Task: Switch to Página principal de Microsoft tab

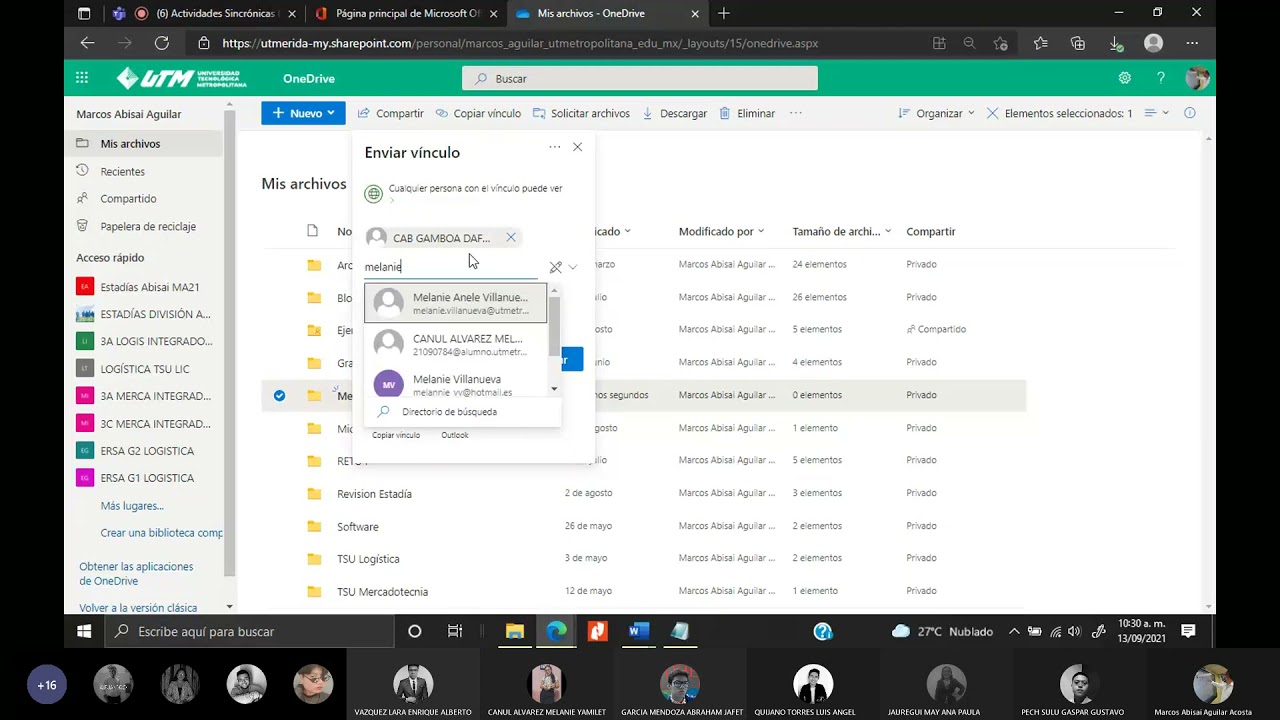Action: click(x=407, y=14)
